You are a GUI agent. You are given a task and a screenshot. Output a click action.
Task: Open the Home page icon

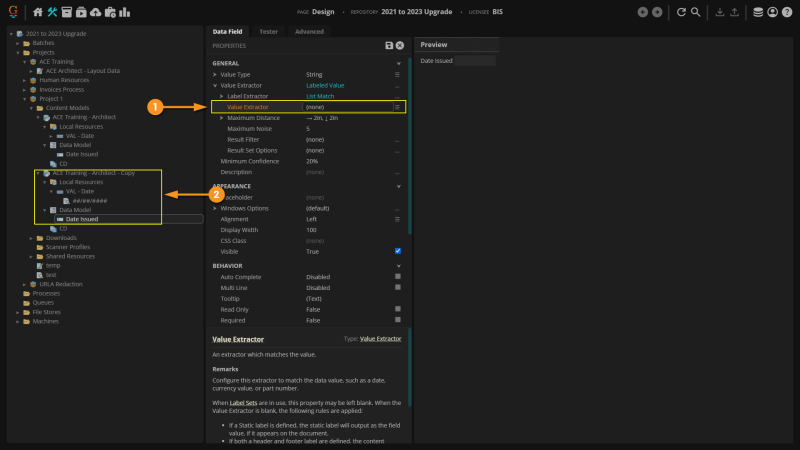(38, 12)
